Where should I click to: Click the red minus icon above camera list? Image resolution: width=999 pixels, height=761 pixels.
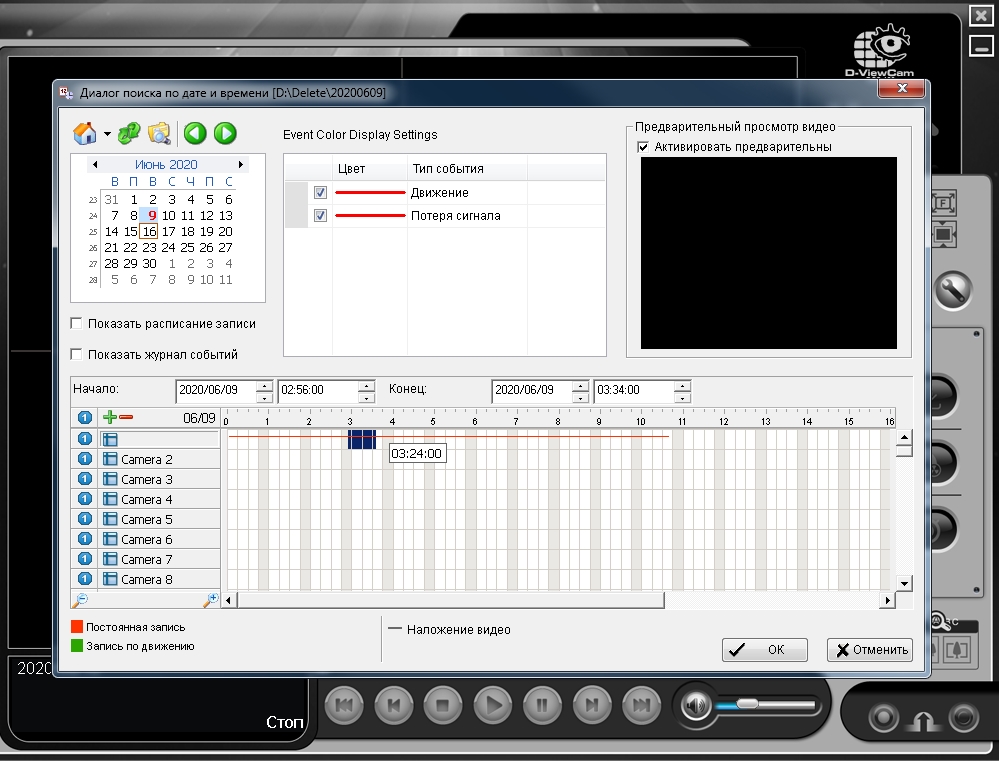(x=126, y=417)
